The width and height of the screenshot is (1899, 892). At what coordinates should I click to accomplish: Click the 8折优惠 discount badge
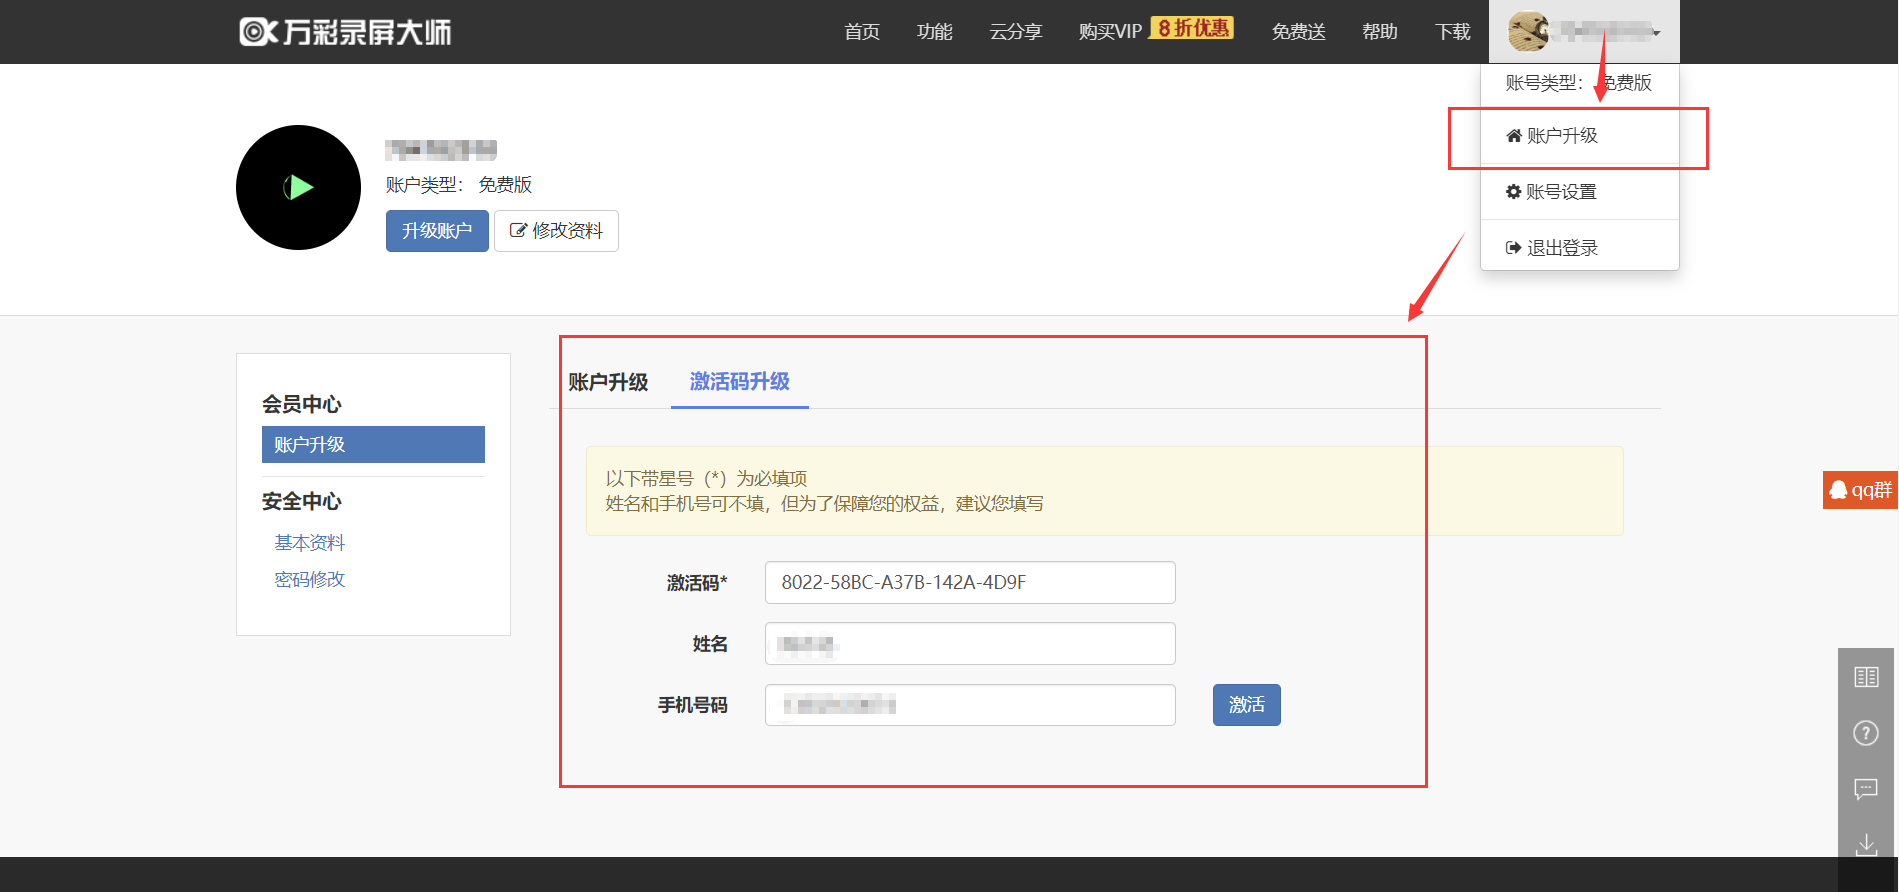click(1192, 28)
